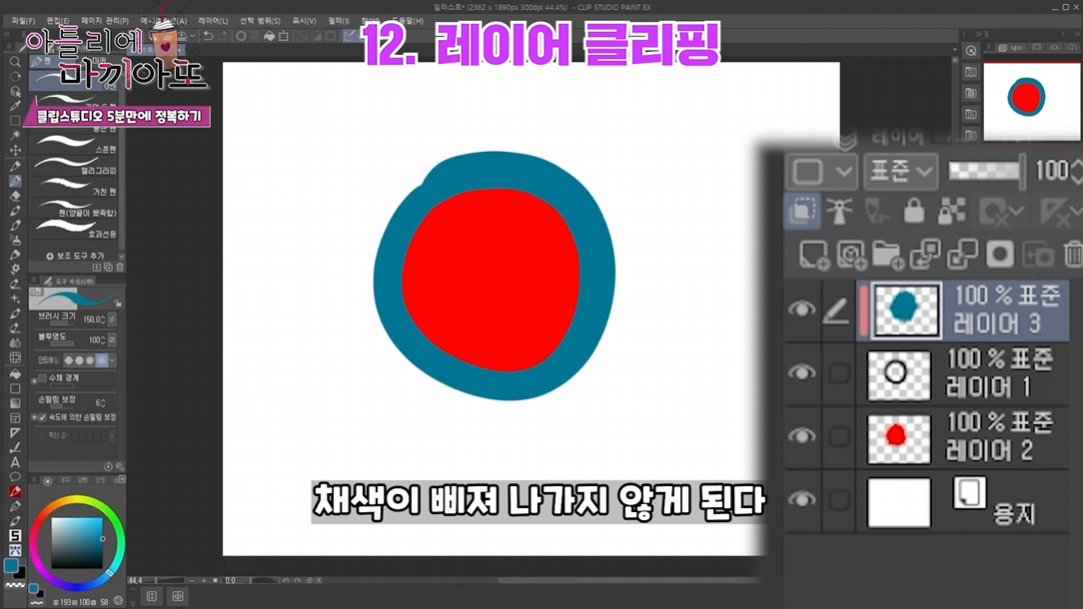Click 보조 도구 추가 button
Image resolution: width=1083 pixels, height=609 pixels.
tap(75, 256)
